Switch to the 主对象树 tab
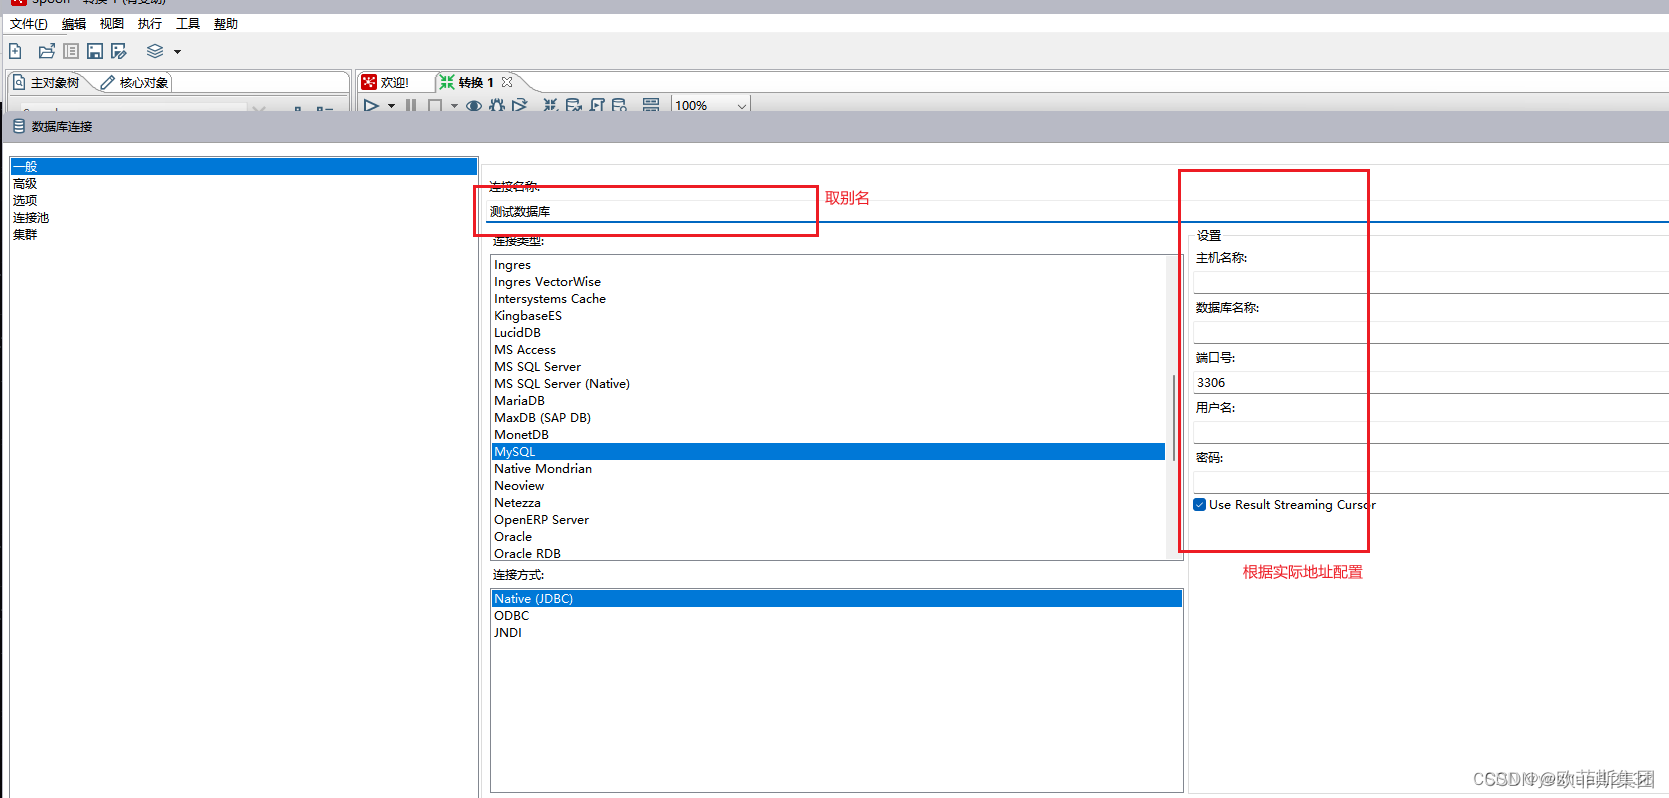The image size is (1669, 798). click(x=47, y=82)
